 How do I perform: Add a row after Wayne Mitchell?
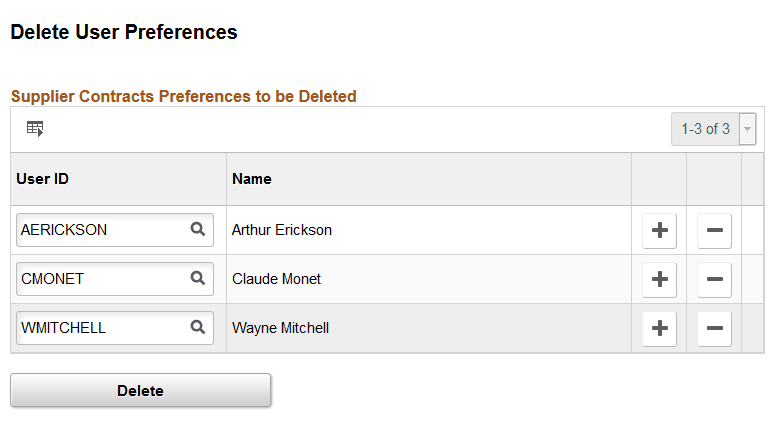pyautogui.click(x=659, y=328)
